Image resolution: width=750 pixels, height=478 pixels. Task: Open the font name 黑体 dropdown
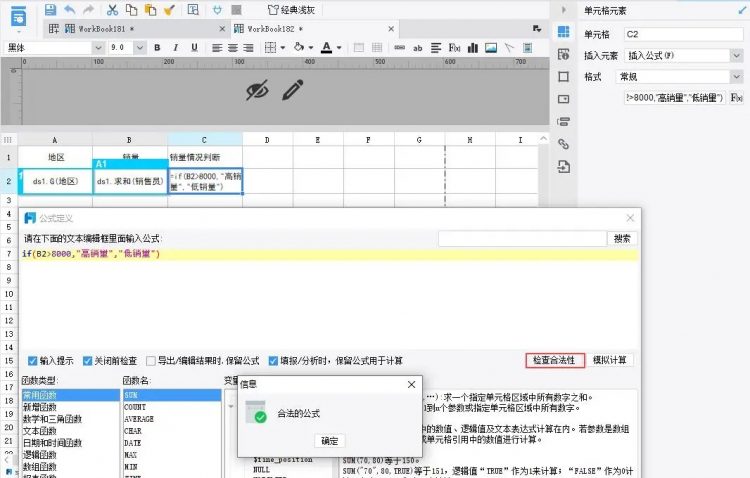[x=98, y=47]
